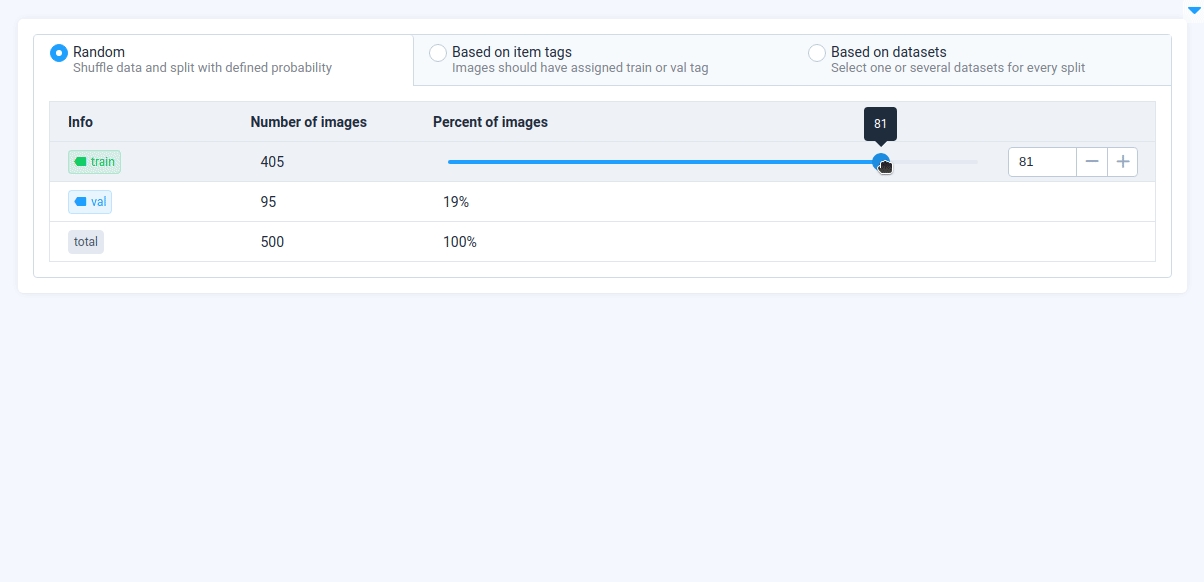Collapse the card using the top-right blue arrow

pyautogui.click(x=1193, y=10)
